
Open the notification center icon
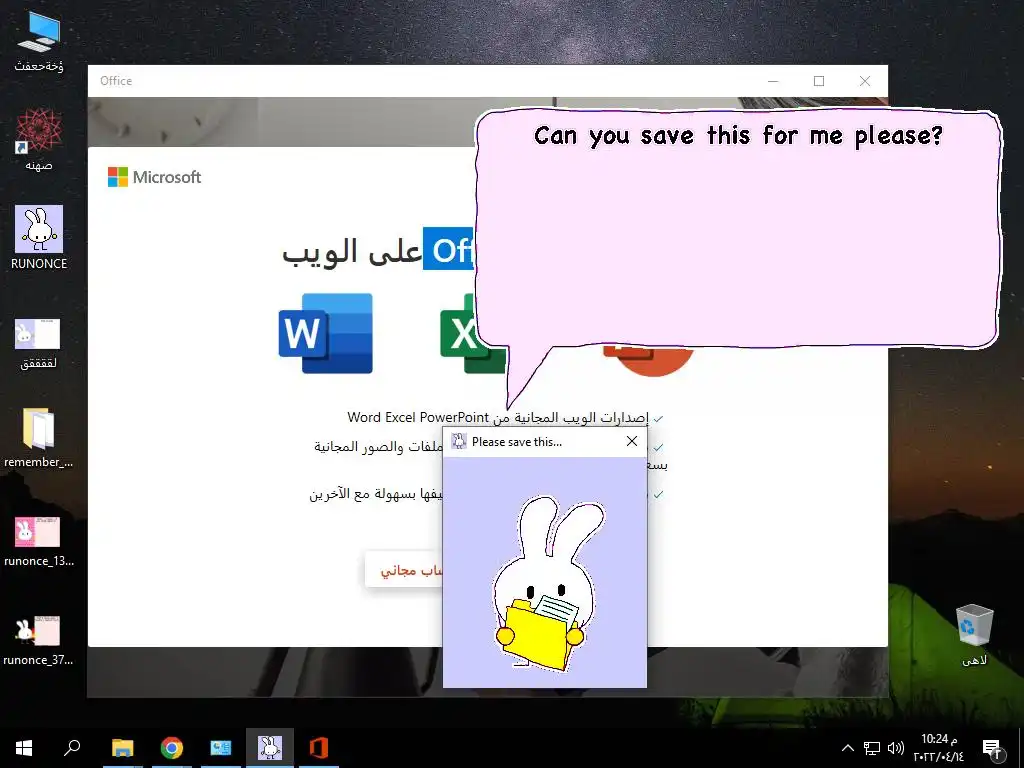coord(992,748)
